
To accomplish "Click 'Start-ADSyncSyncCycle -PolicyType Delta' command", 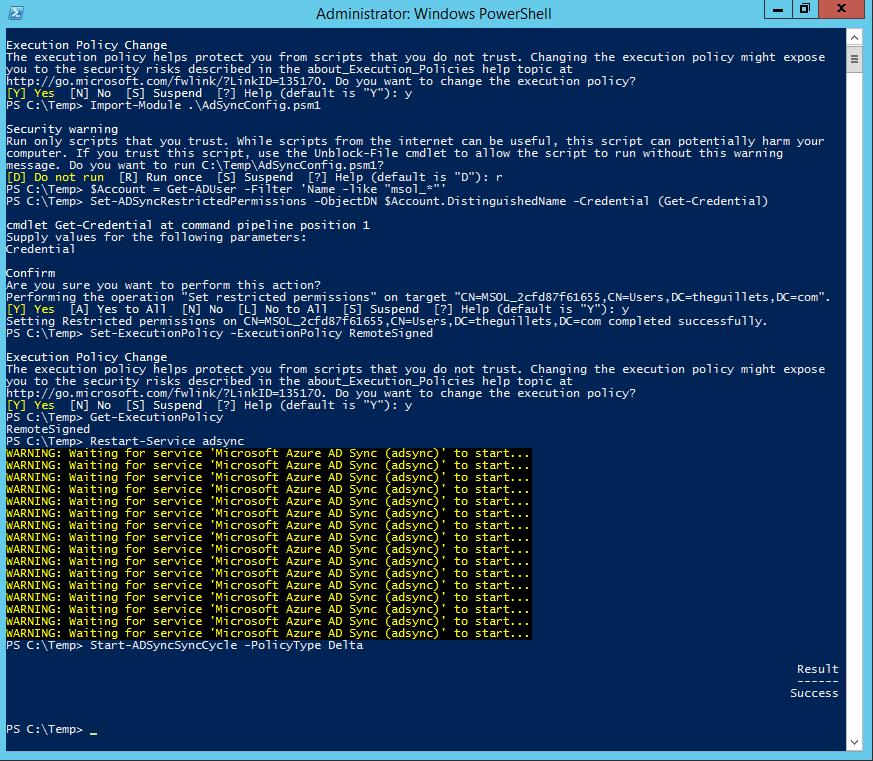I will pos(227,645).
